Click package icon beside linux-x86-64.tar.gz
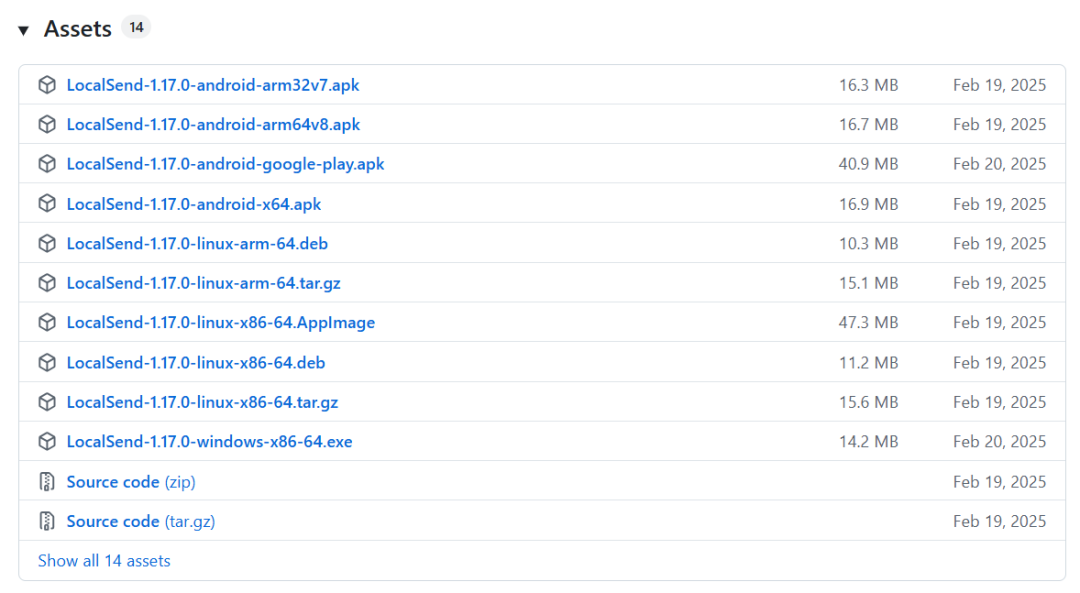The image size is (1080, 593). [x=47, y=402]
